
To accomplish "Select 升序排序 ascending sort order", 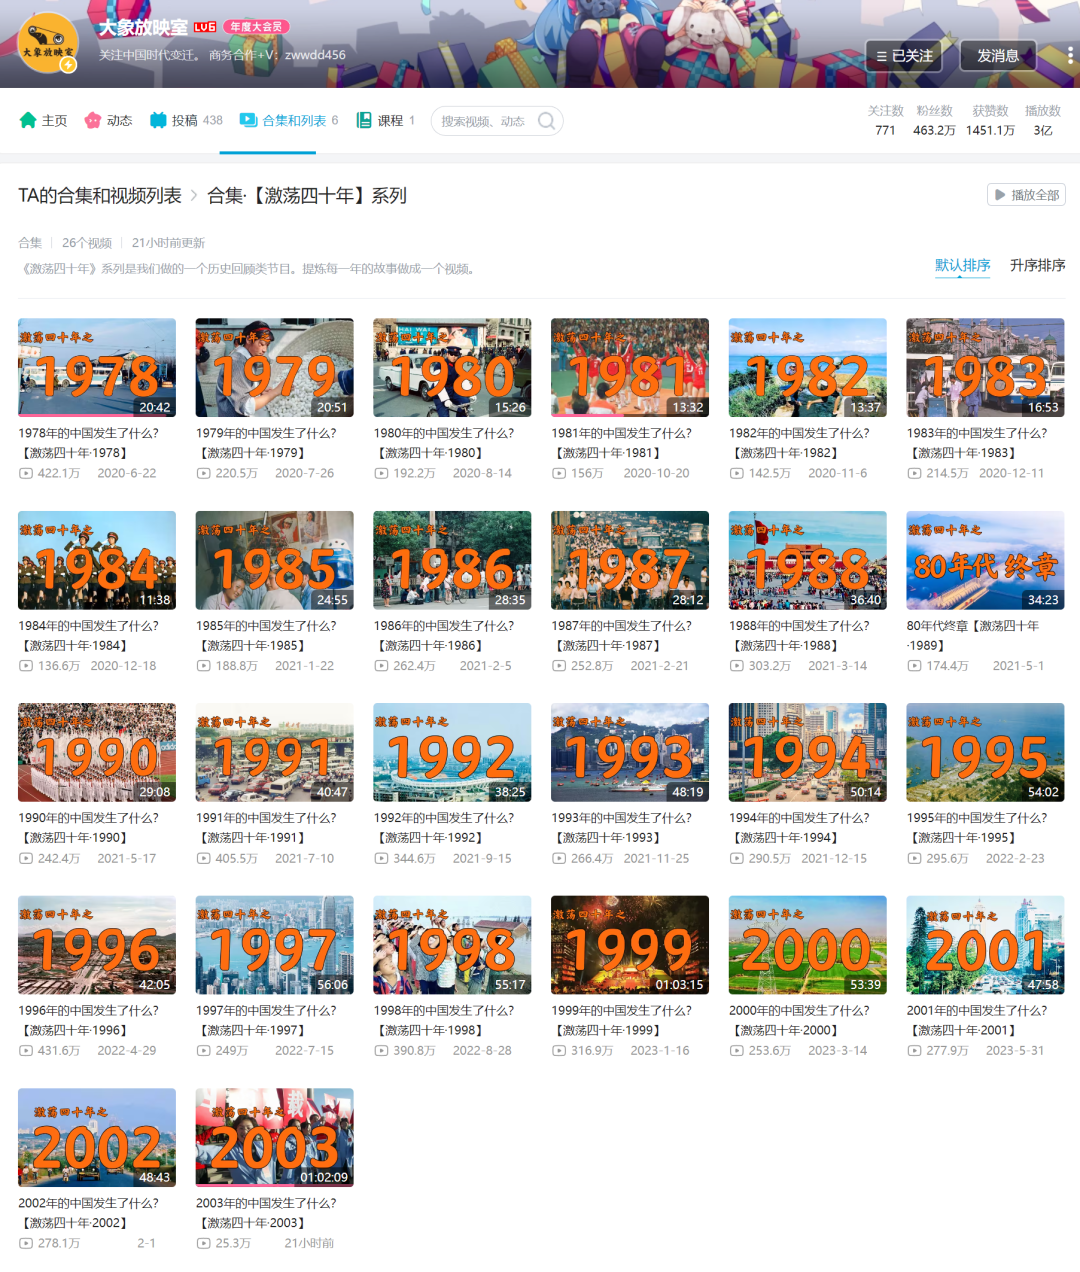I will coord(1037,265).
